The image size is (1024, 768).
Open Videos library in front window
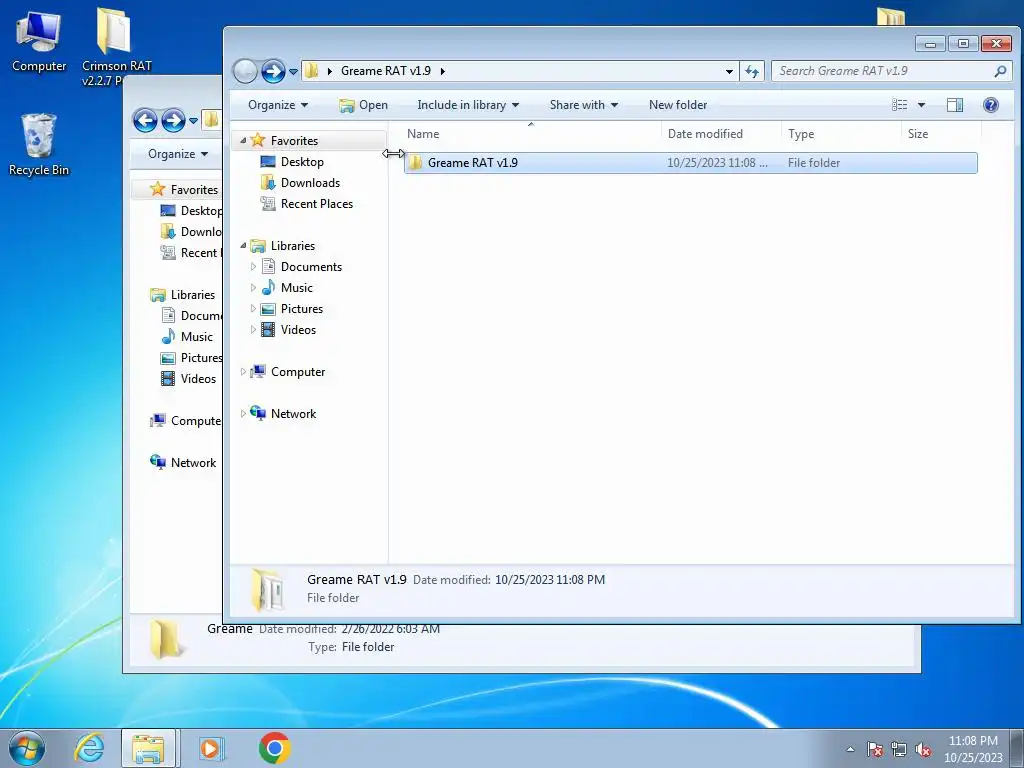point(298,329)
